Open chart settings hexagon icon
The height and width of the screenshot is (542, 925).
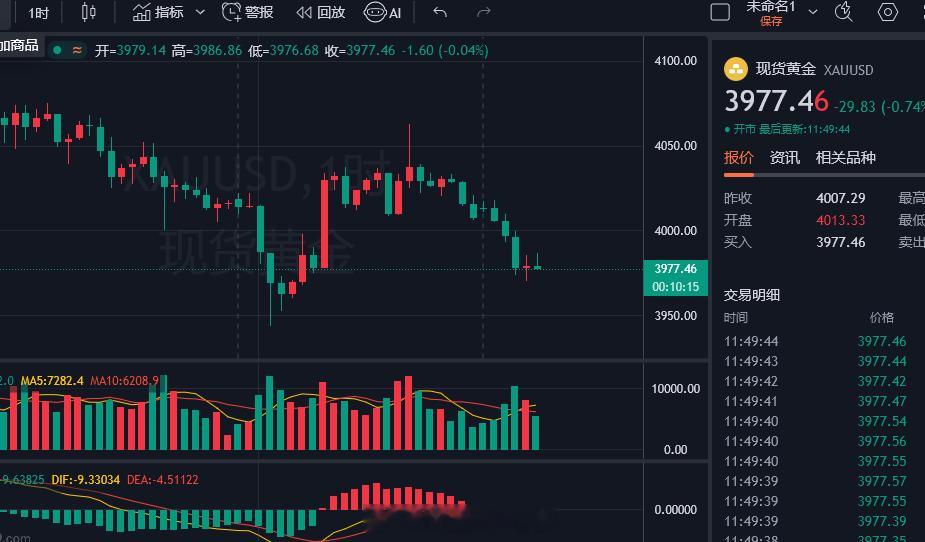pos(887,12)
